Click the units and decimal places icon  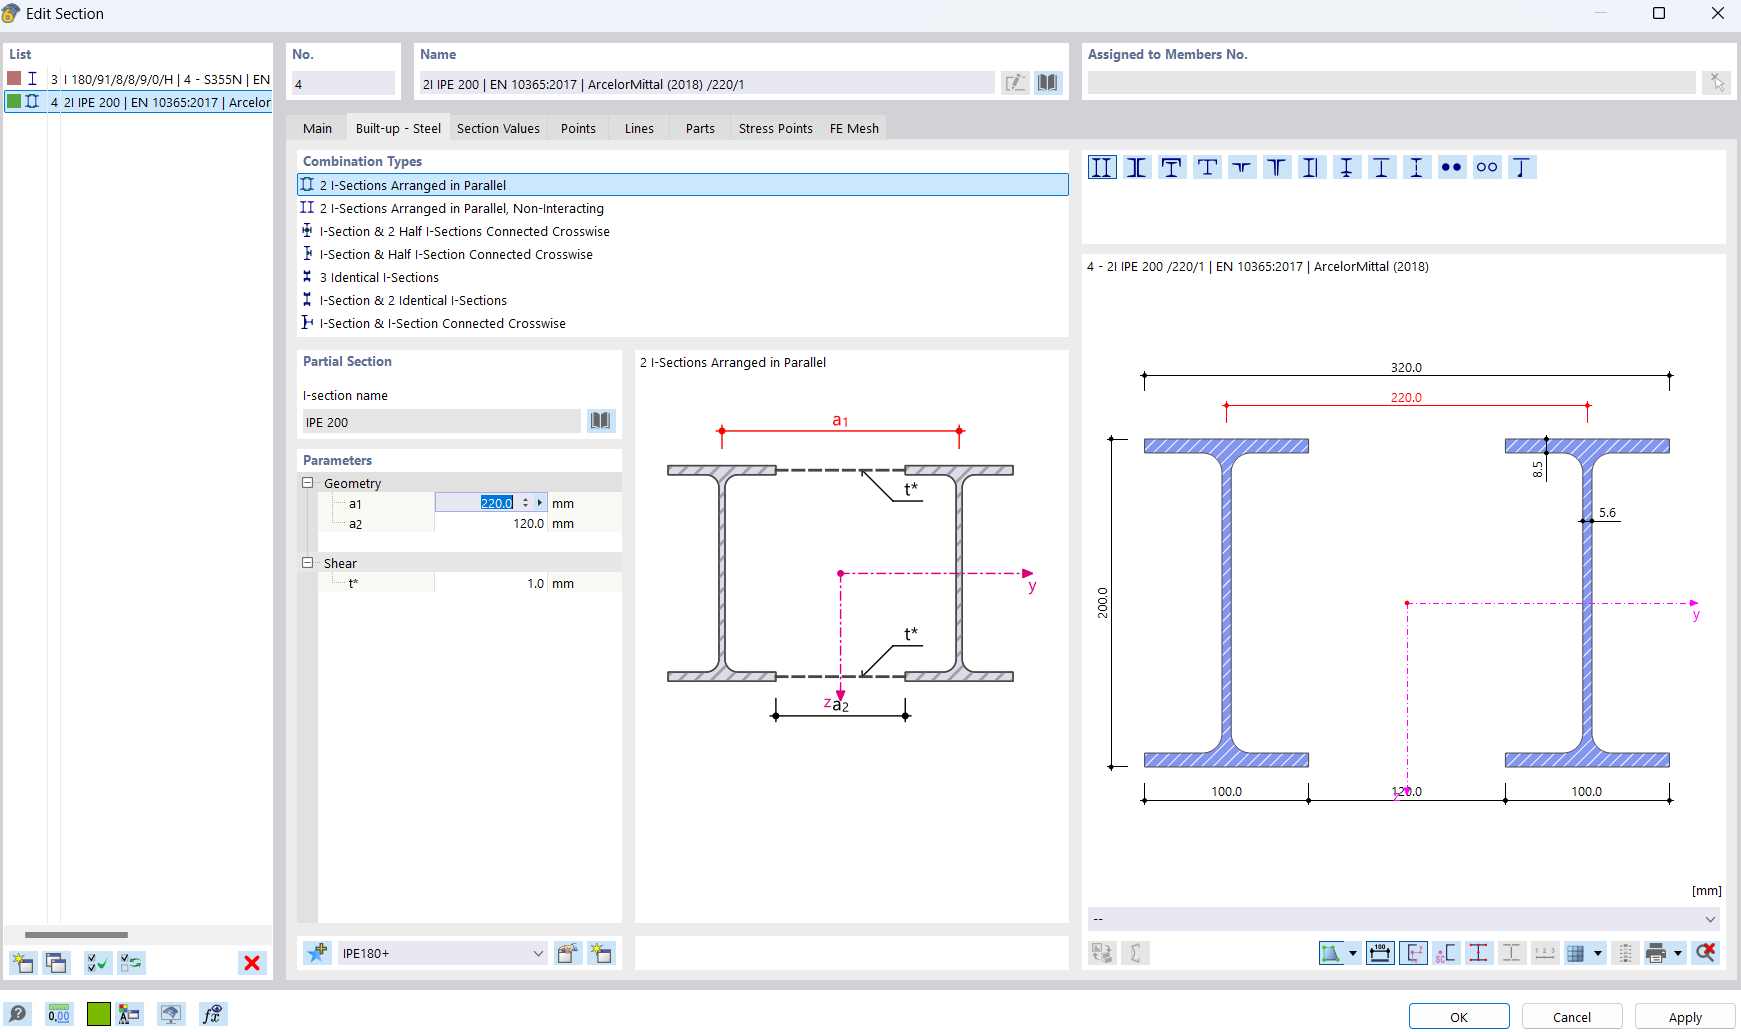pos(59,1015)
